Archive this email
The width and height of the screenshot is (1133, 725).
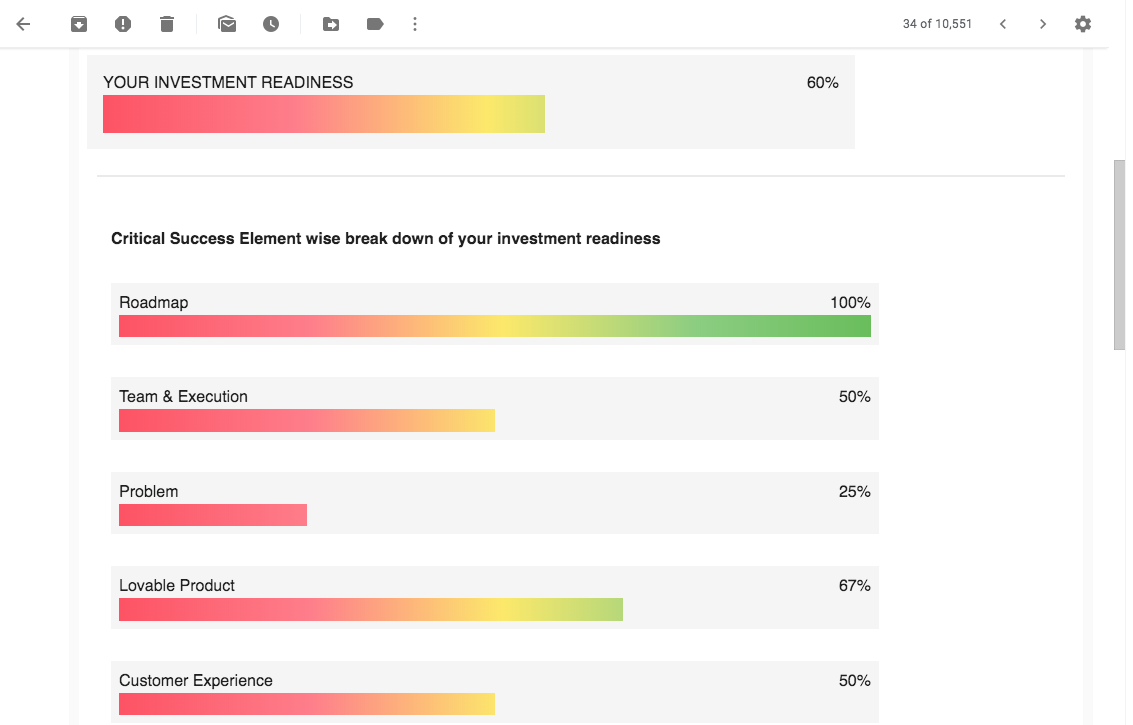point(79,23)
